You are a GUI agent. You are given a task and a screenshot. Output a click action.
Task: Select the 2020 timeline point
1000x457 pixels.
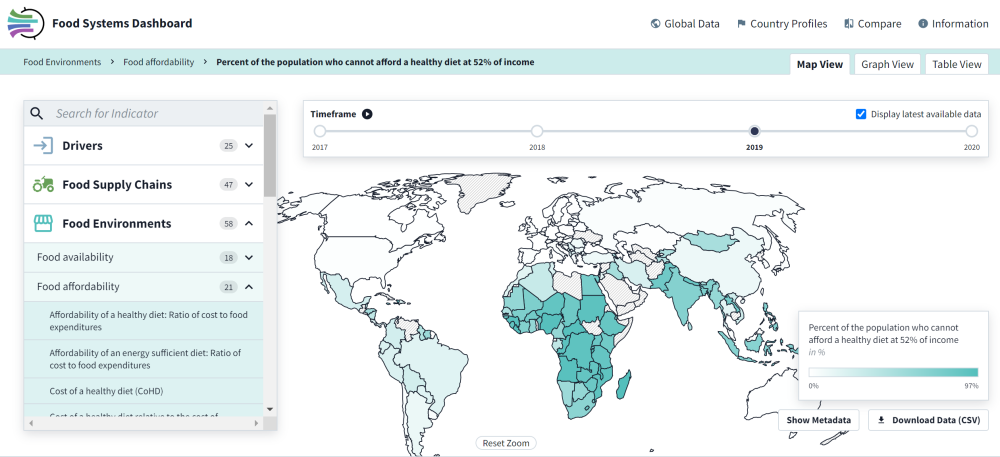click(x=971, y=131)
